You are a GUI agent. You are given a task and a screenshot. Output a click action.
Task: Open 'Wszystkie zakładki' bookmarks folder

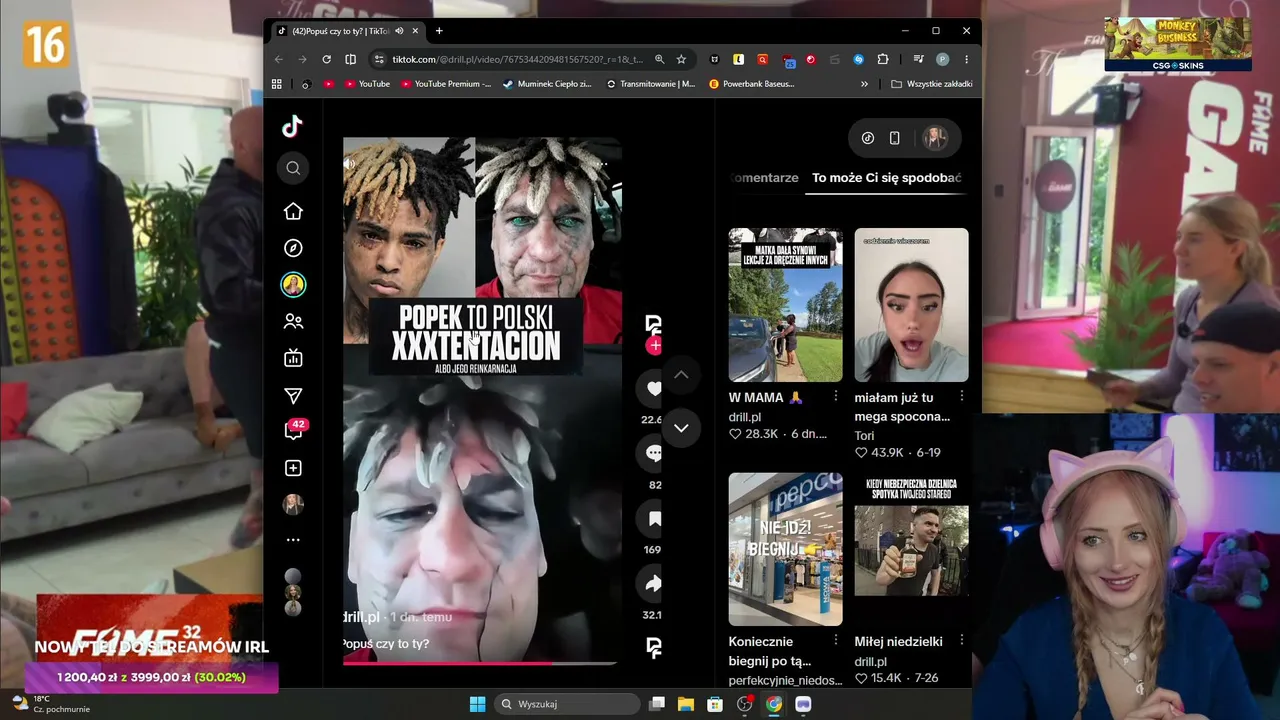pos(932,84)
